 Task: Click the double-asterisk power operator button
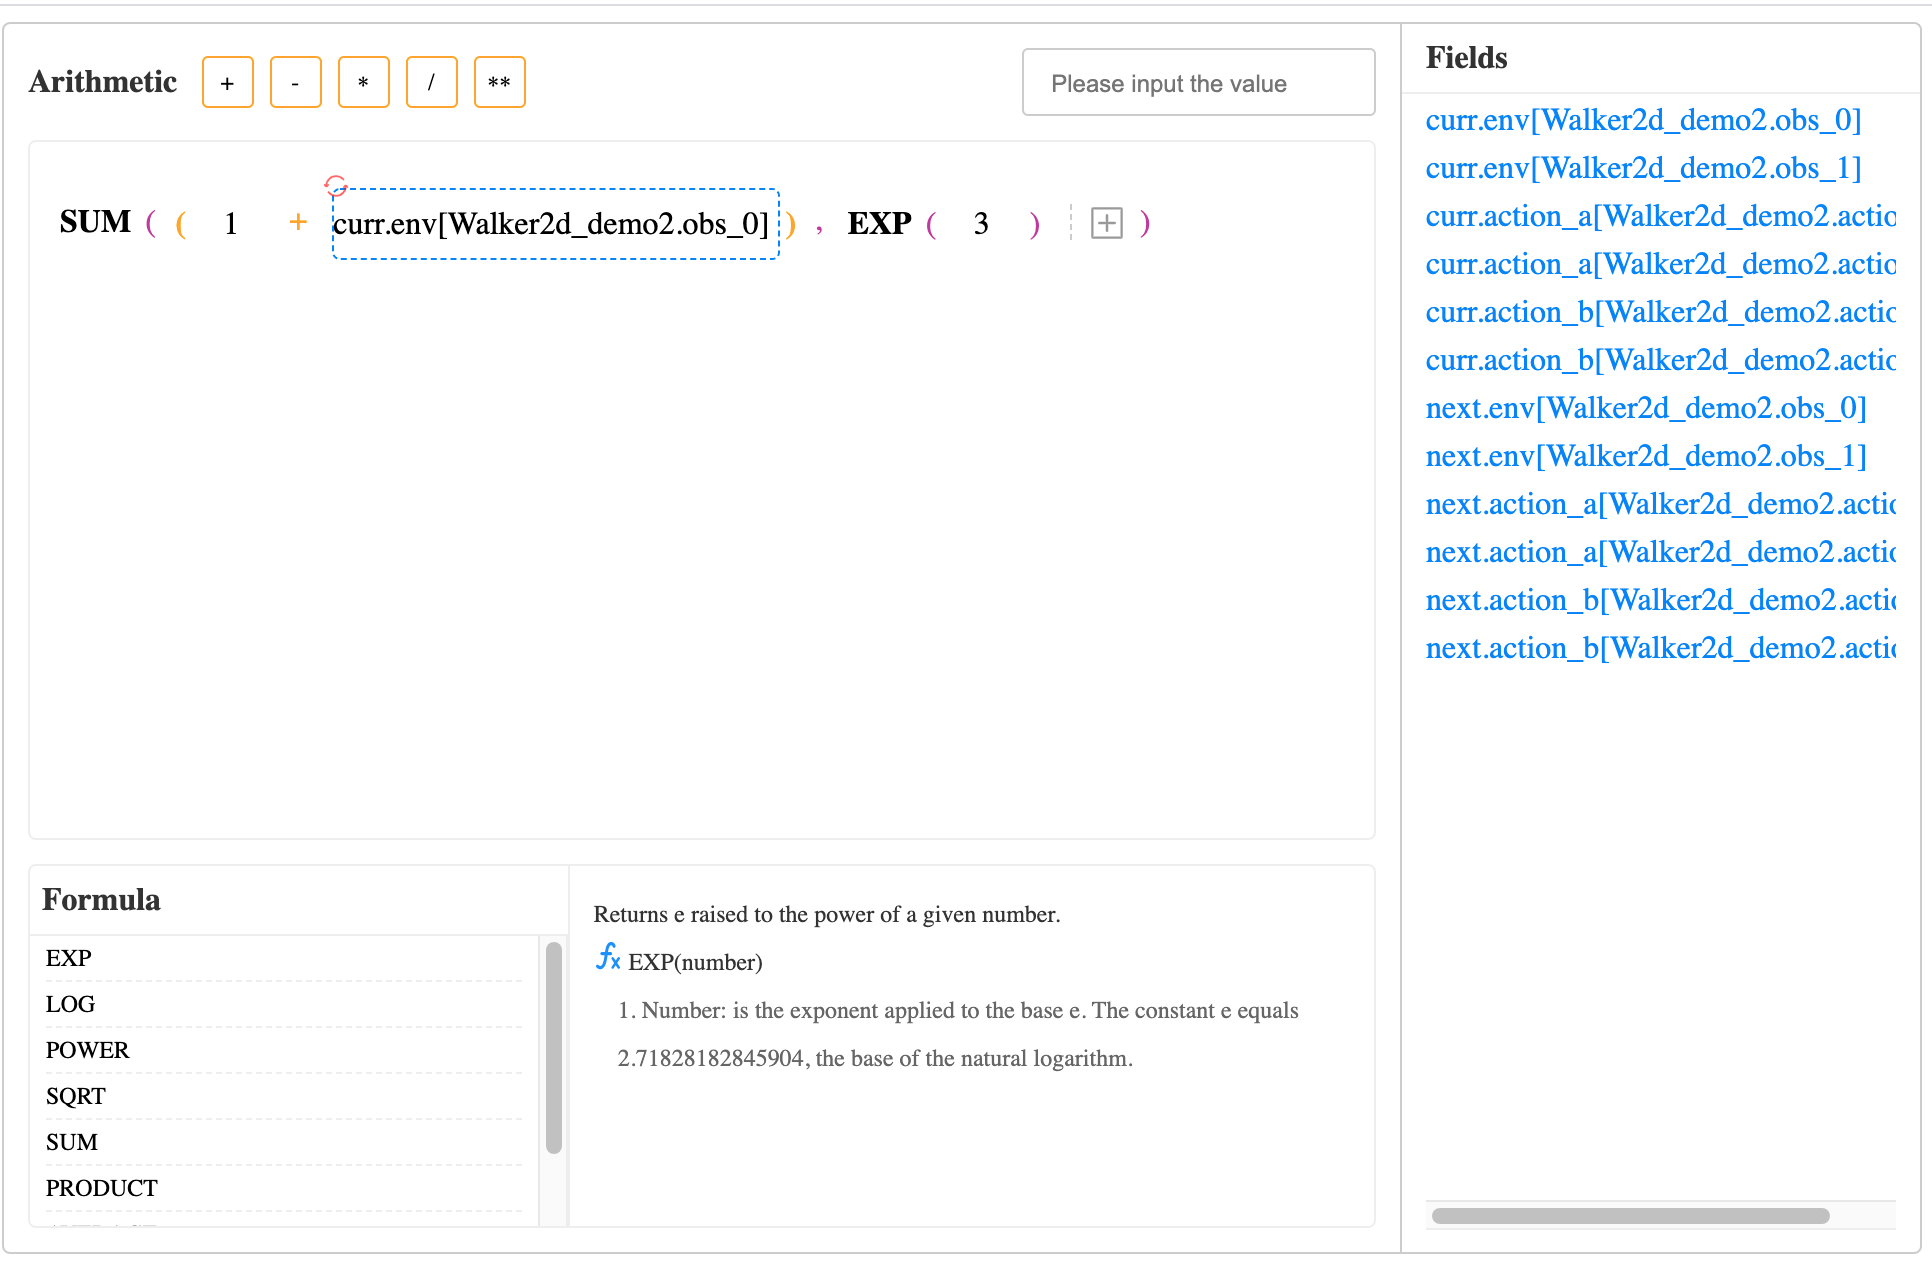click(x=499, y=83)
